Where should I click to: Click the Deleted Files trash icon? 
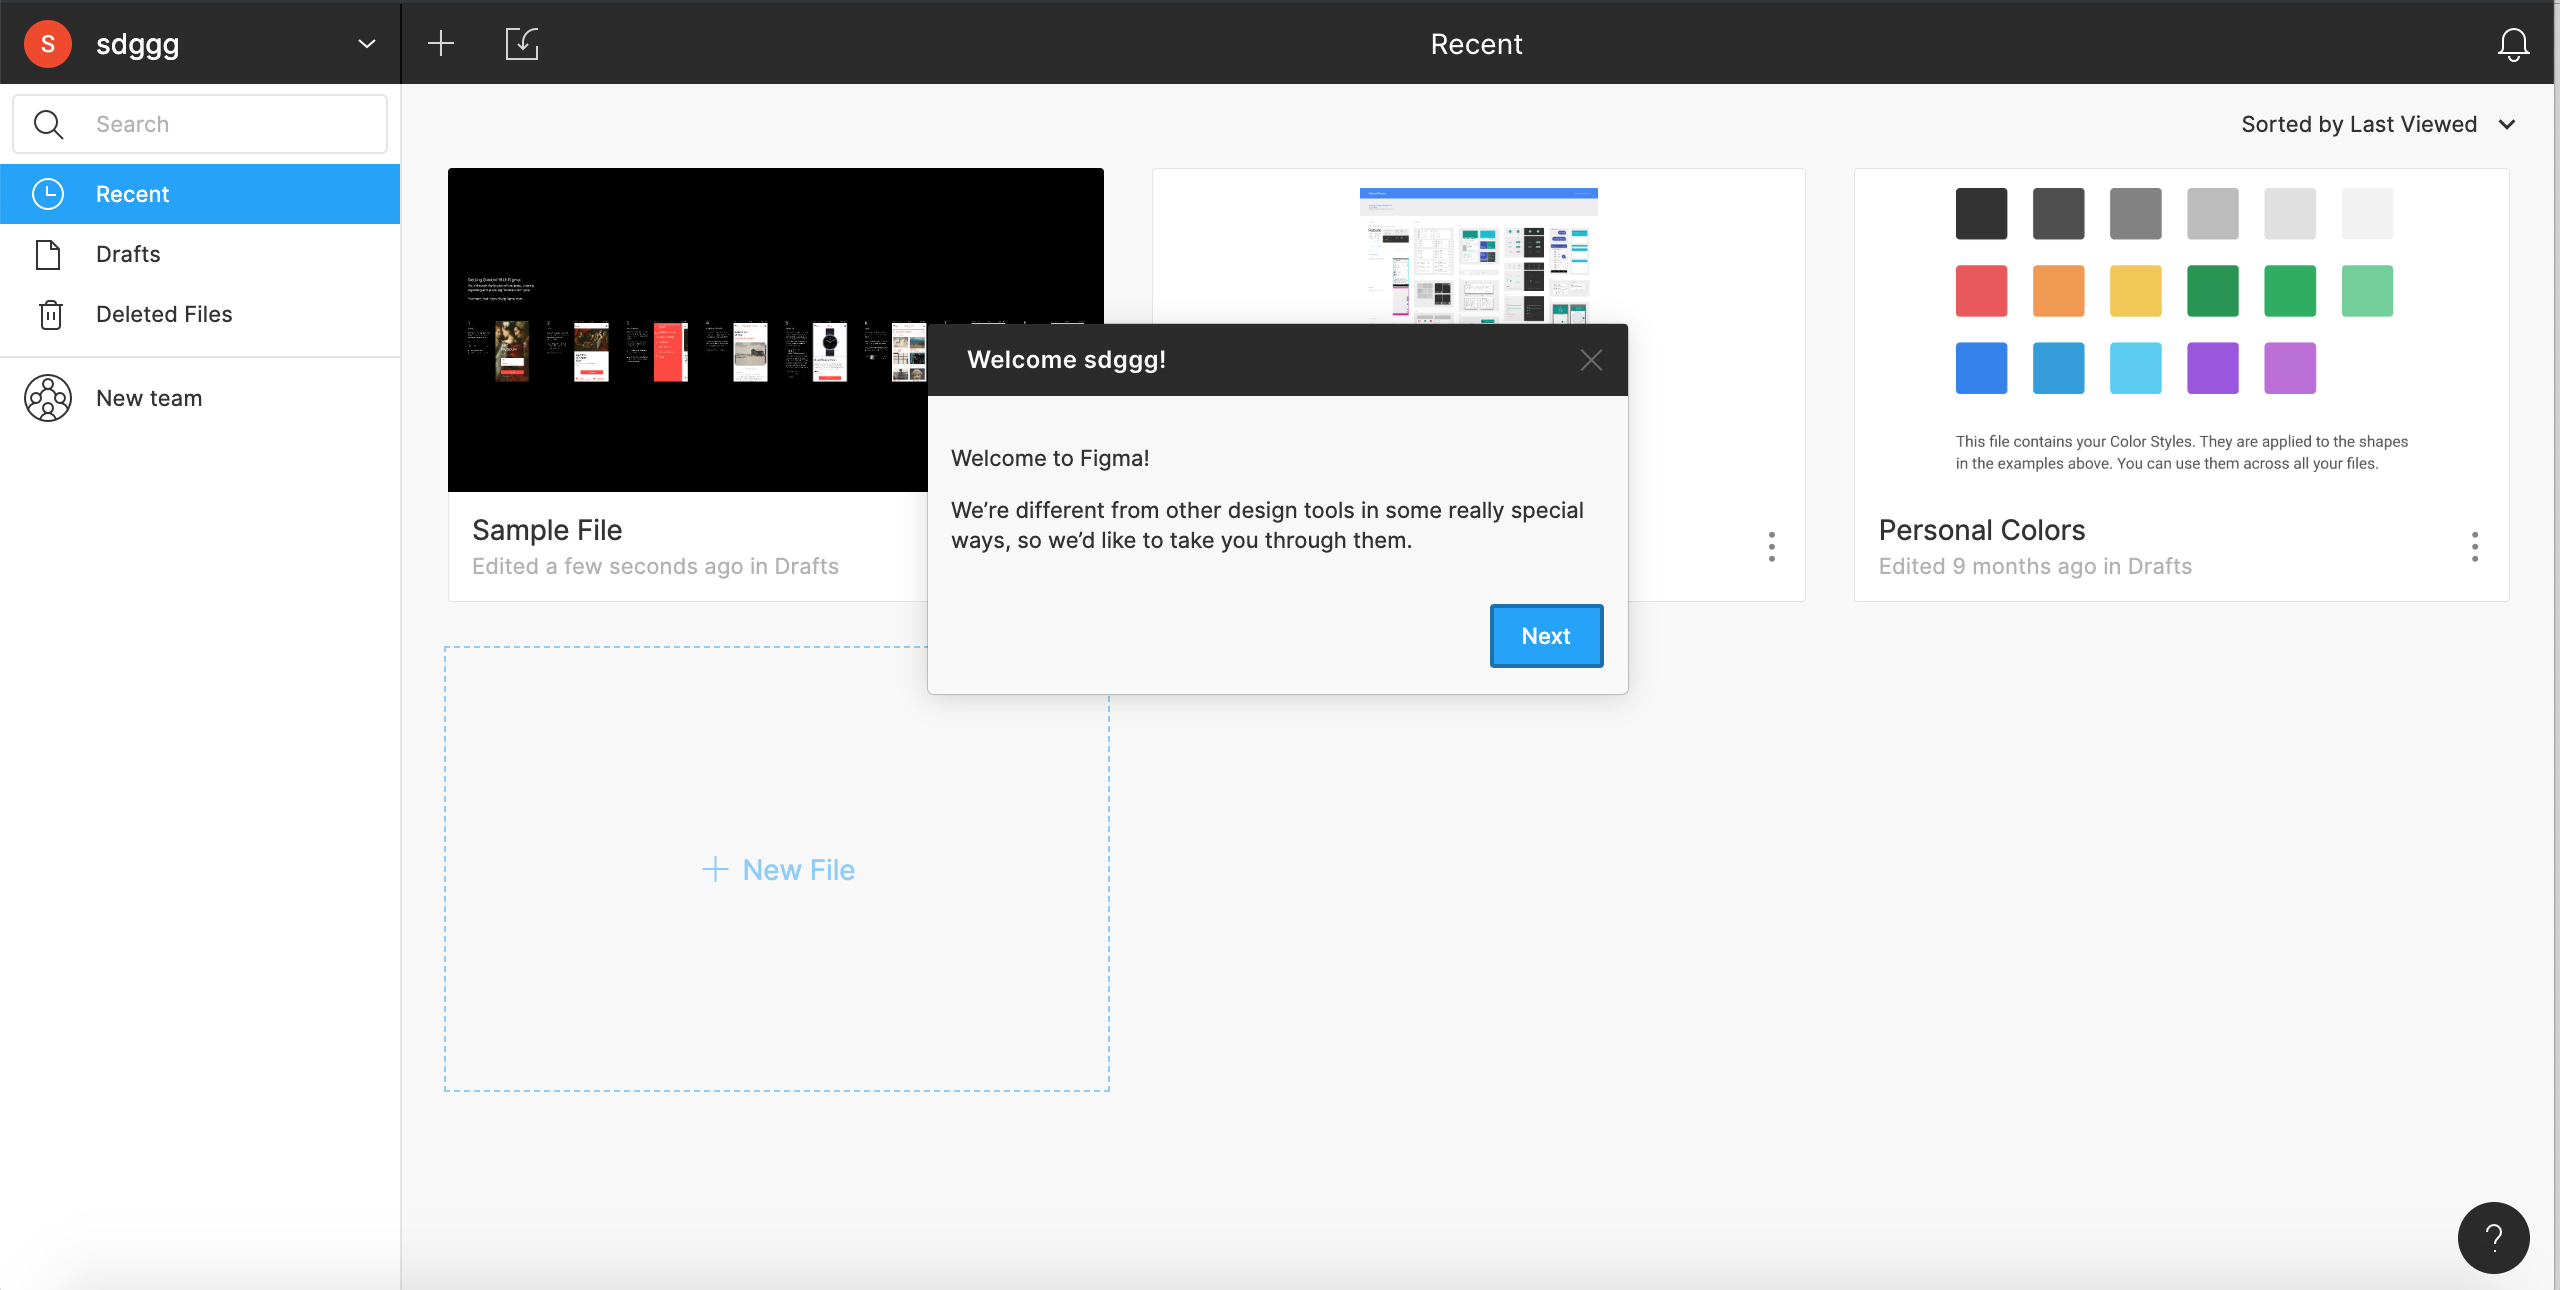click(x=46, y=313)
